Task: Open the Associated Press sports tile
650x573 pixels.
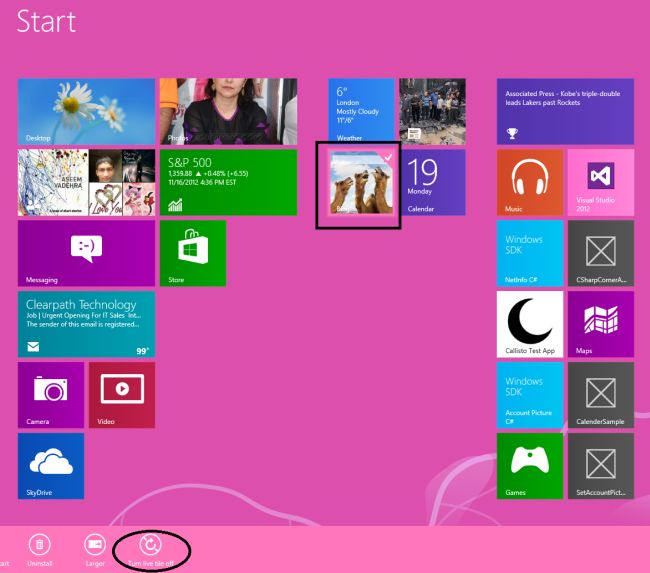Action: (x=565, y=111)
